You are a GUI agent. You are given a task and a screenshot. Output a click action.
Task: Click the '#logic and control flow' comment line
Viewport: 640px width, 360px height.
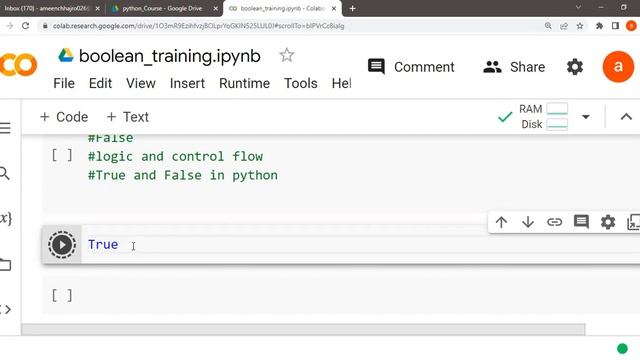click(x=176, y=156)
